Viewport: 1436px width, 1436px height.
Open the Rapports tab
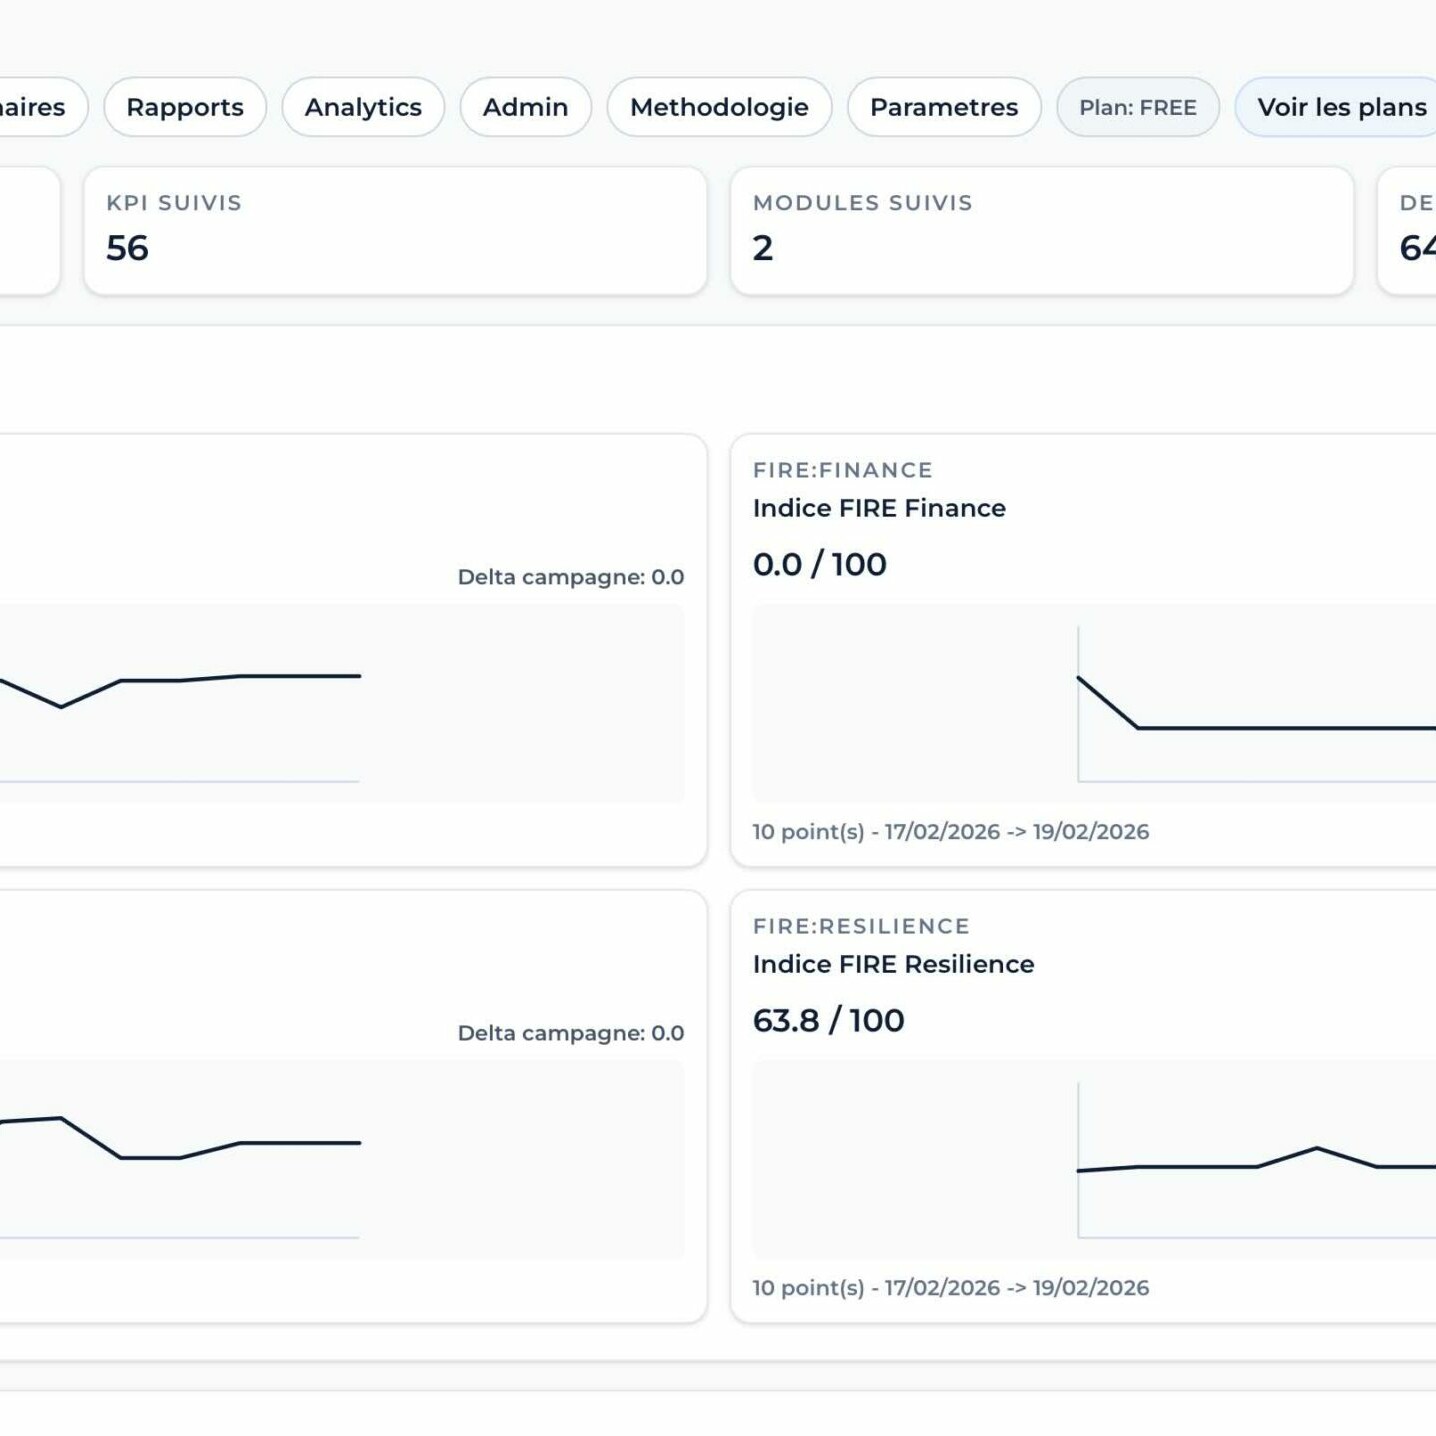[185, 107]
